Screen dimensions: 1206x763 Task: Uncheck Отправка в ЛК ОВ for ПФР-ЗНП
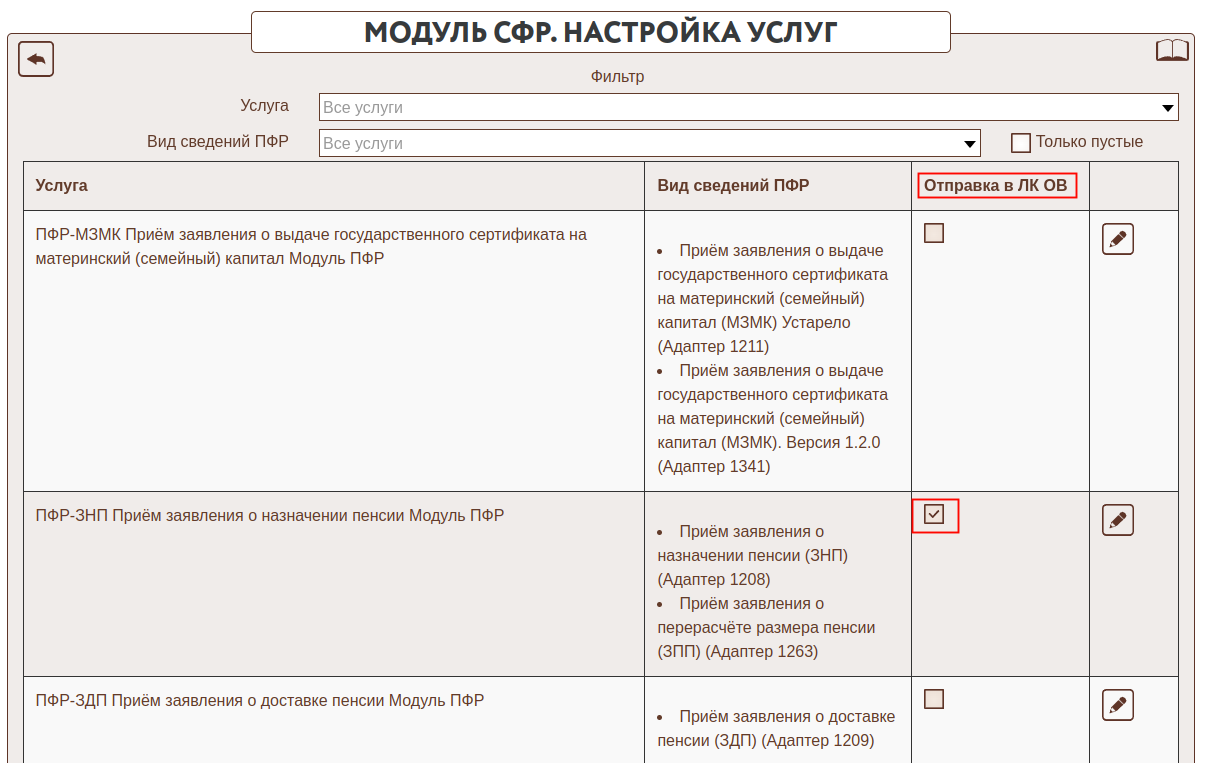pos(934,515)
